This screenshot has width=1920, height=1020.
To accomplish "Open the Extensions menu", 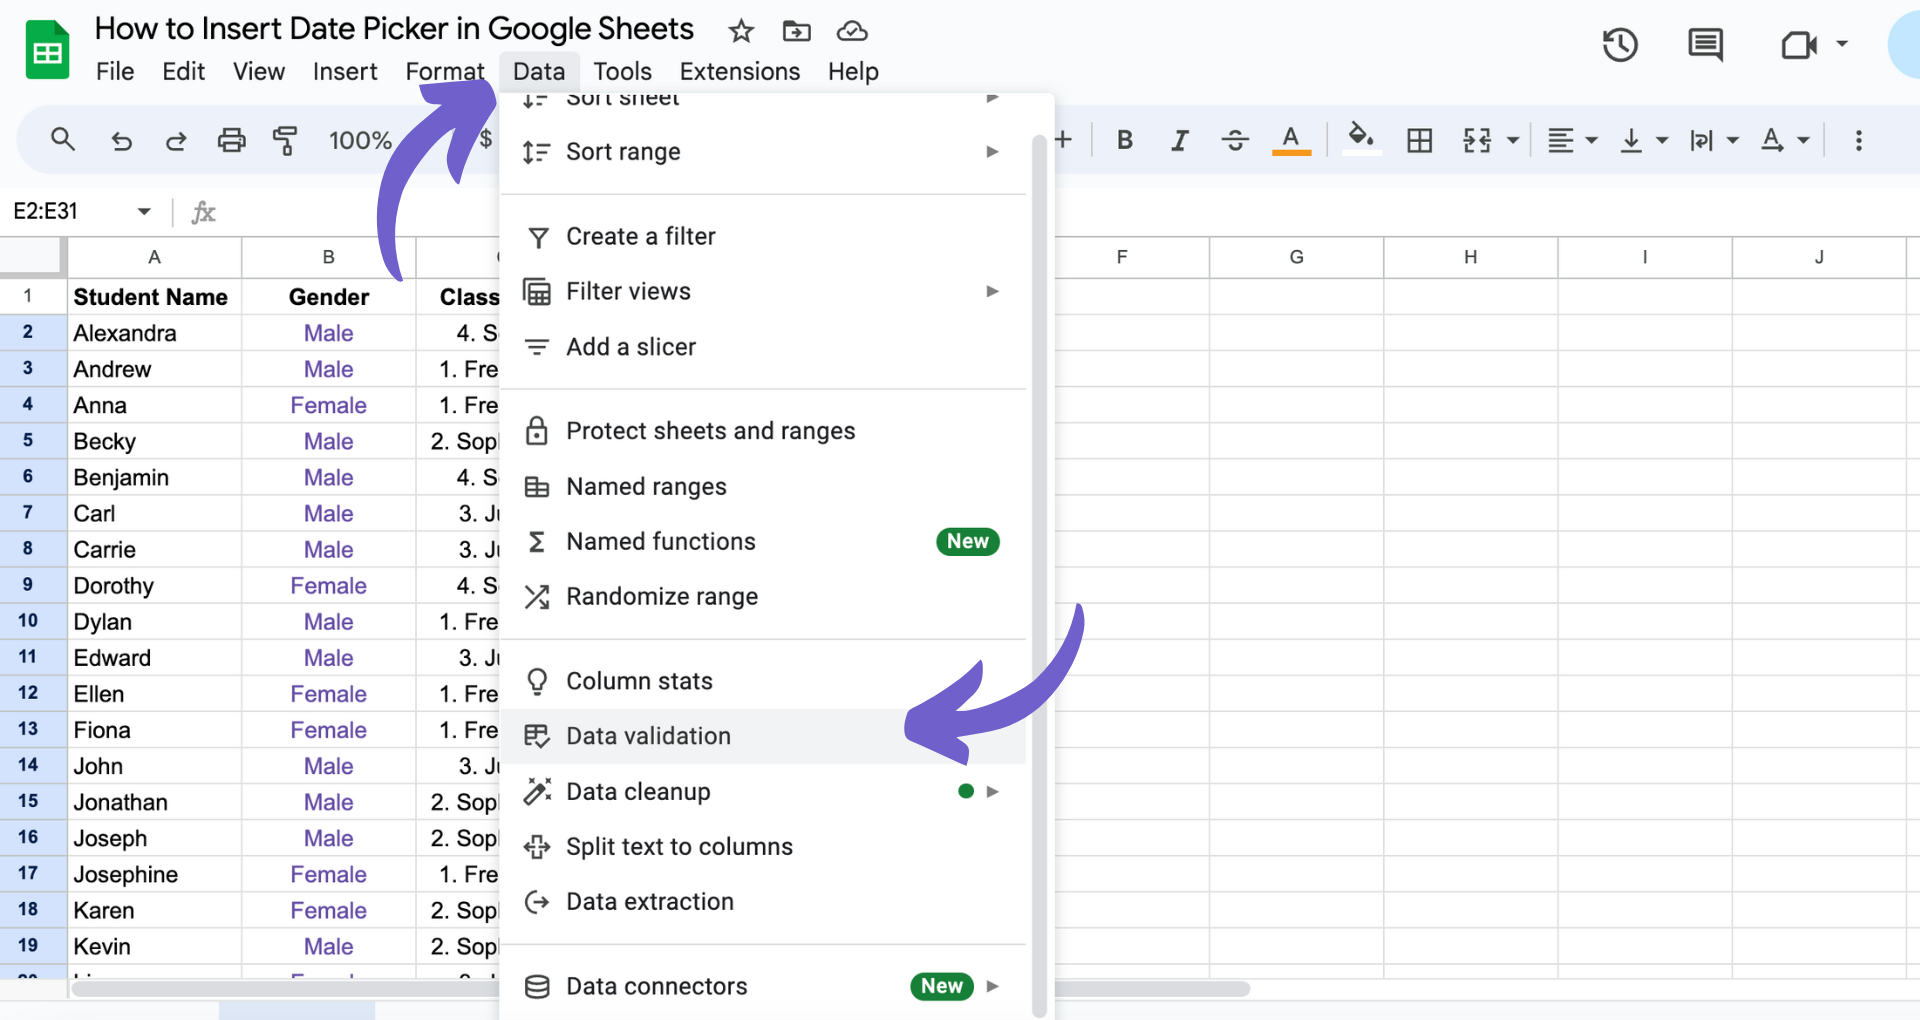I will click(739, 71).
